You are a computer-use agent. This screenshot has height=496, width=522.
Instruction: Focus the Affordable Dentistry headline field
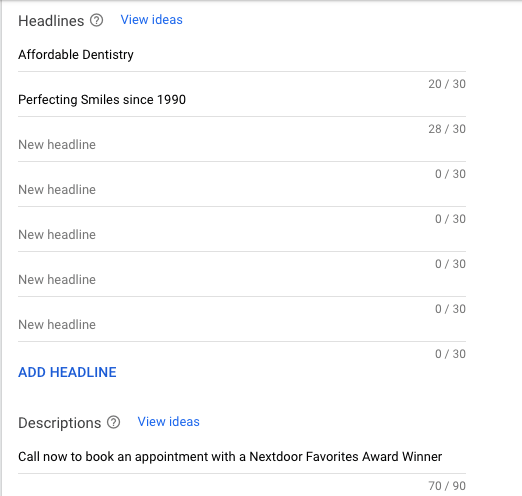point(242,55)
